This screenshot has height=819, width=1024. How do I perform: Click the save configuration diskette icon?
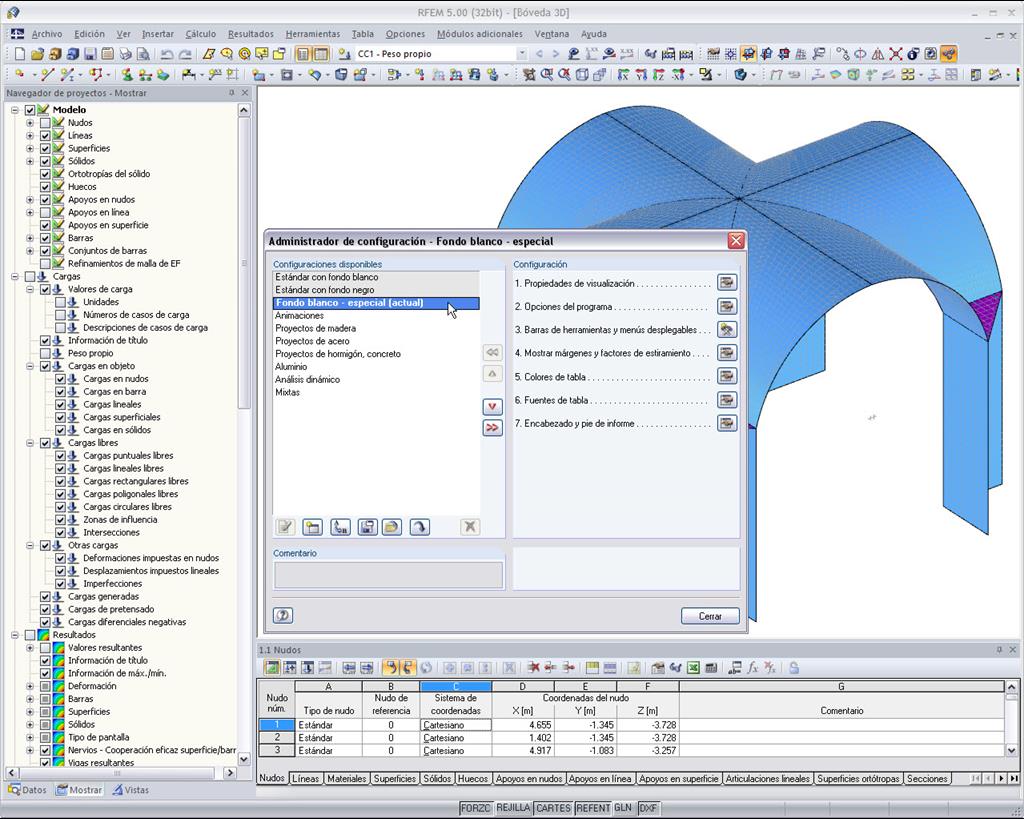[366, 527]
